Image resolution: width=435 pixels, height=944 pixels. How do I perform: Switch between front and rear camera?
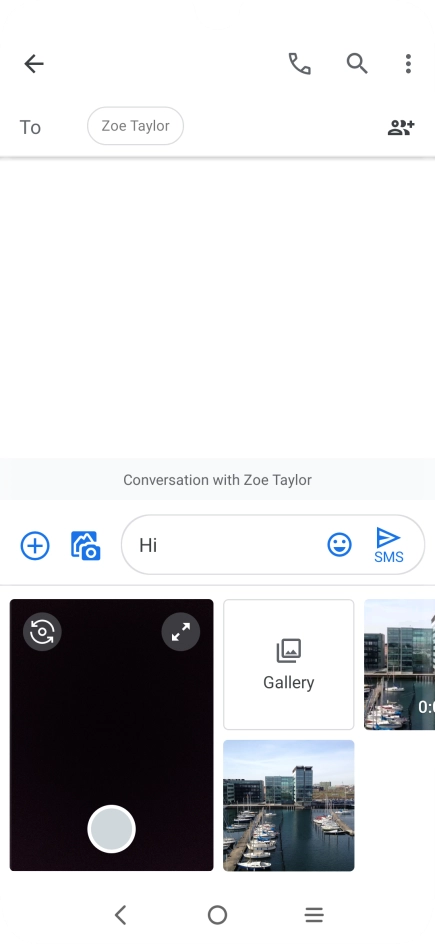point(42,632)
